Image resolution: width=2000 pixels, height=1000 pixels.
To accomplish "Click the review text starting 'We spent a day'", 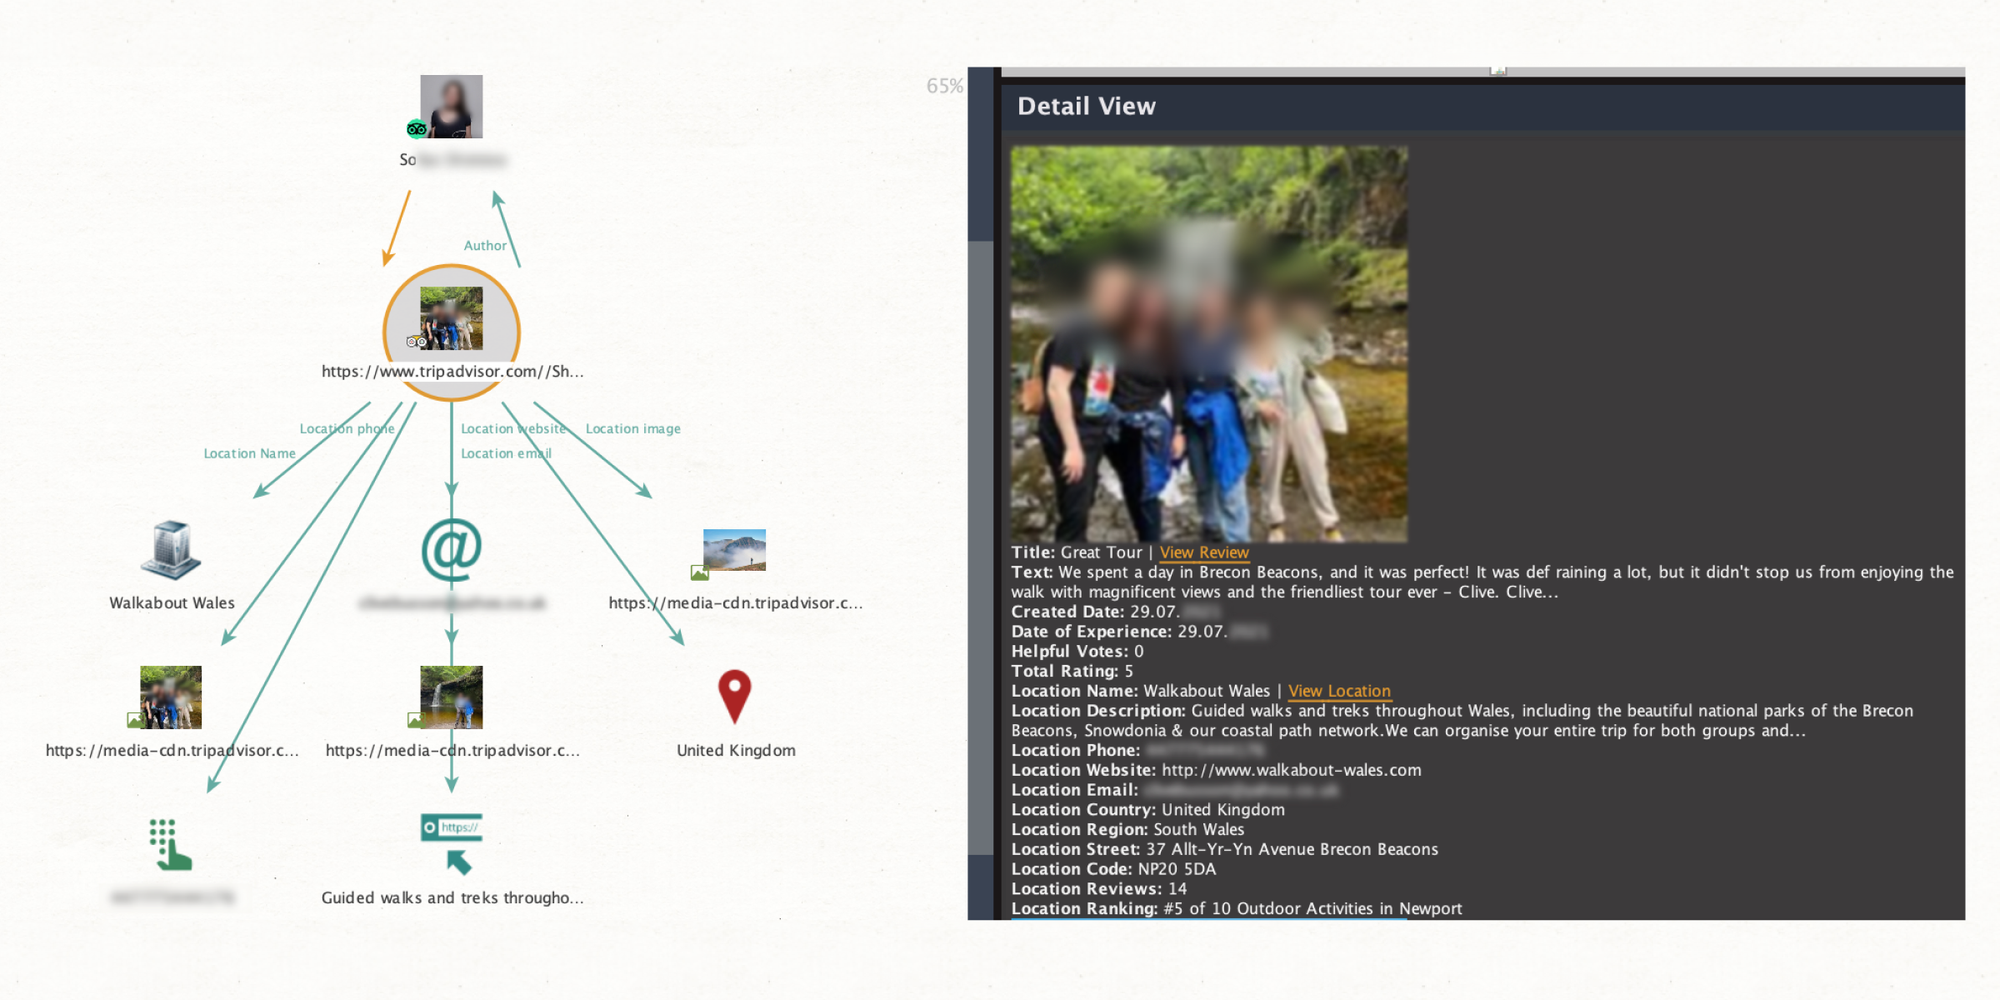I will coord(1482,582).
